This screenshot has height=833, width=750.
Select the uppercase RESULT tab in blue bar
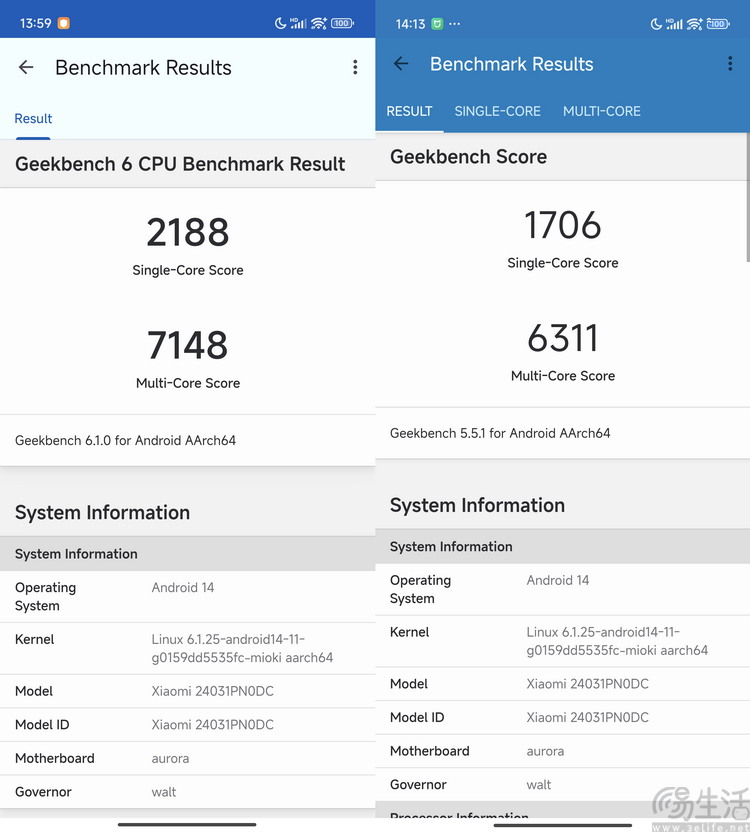409,111
